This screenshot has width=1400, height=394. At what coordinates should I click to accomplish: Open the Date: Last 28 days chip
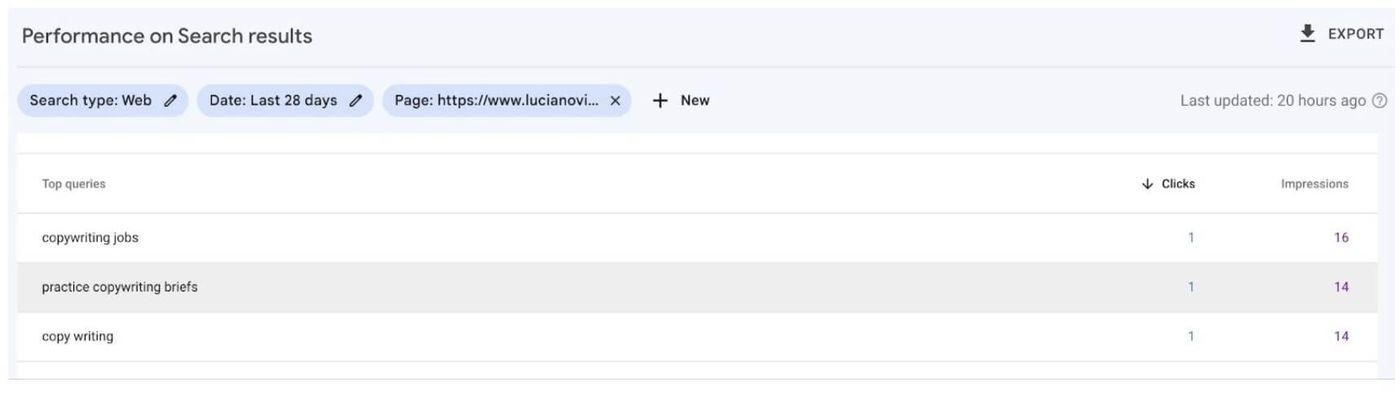click(285, 100)
